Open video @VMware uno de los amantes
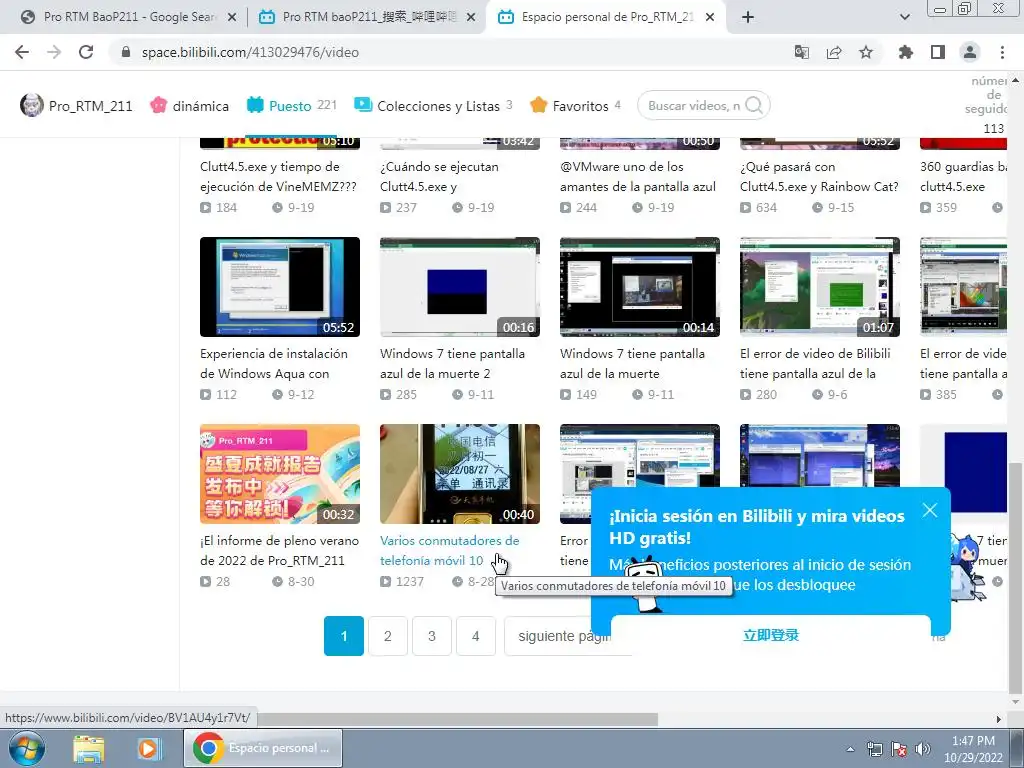Screen dimensions: 1024x768 (x=637, y=176)
